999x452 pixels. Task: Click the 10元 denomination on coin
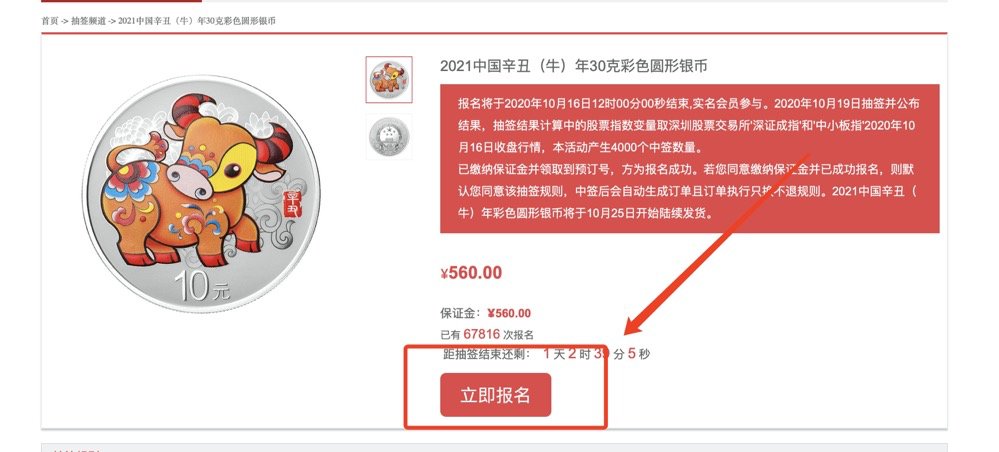click(x=201, y=286)
